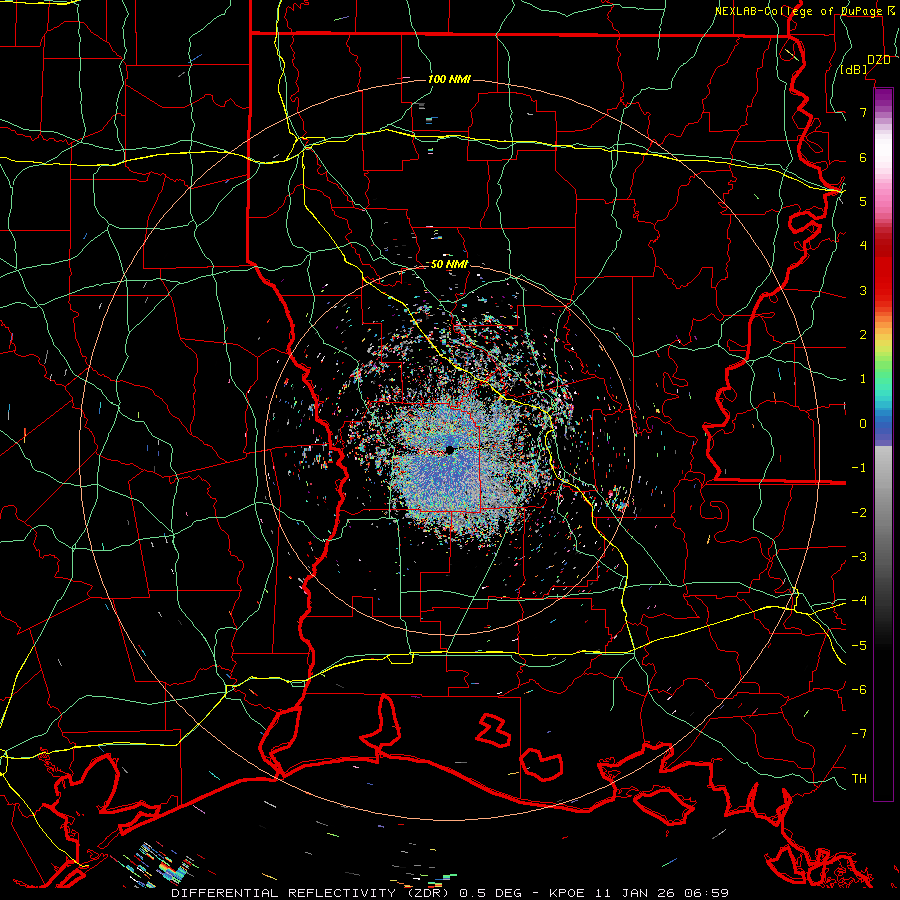
Task: Click the "100 NMI" range ring label
Action: (449, 79)
